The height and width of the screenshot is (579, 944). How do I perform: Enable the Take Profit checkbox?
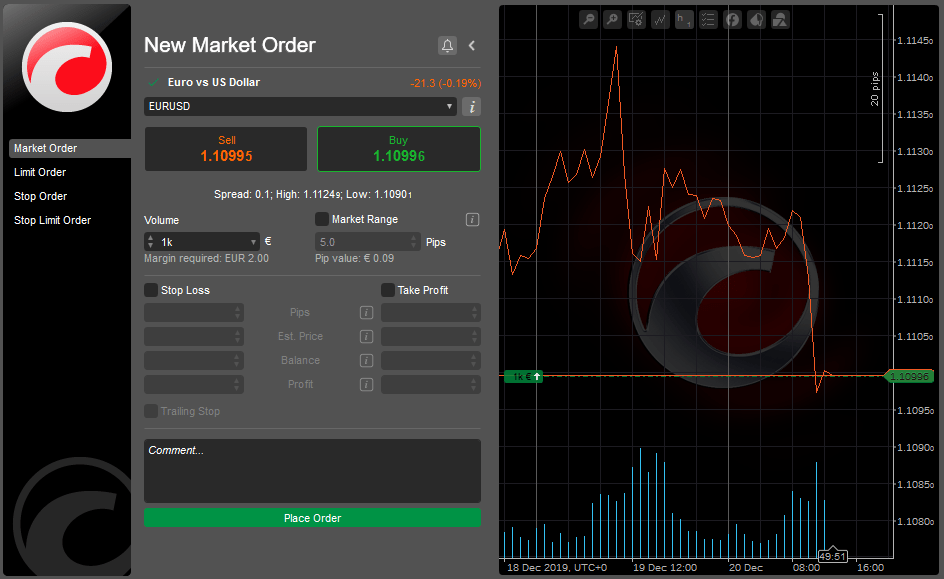[x=388, y=290]
